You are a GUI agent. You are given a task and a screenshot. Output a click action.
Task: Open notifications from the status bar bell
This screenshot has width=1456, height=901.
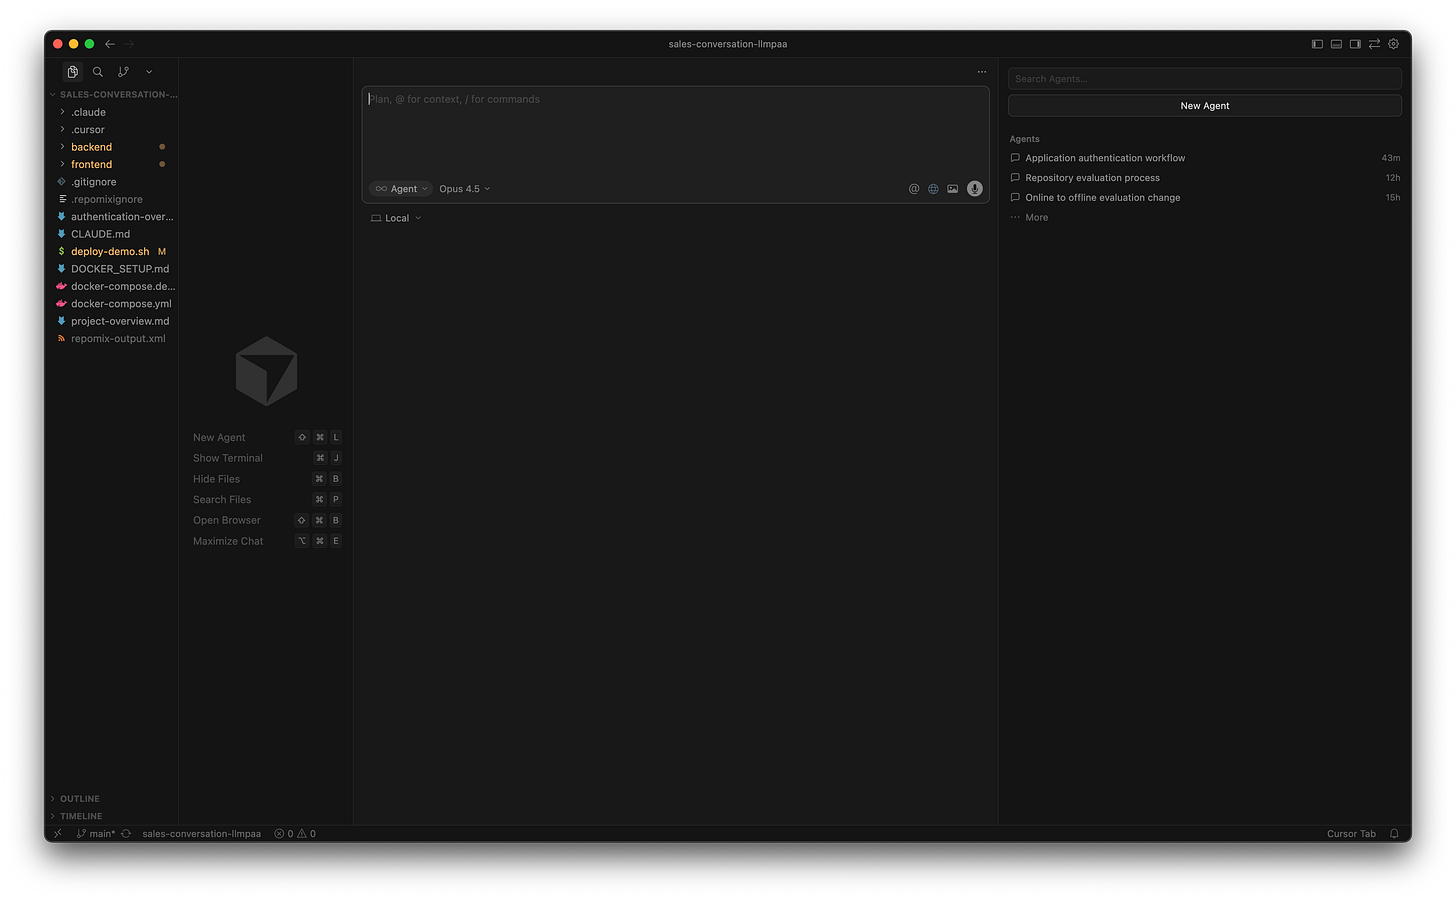(x=1394, y=833)
